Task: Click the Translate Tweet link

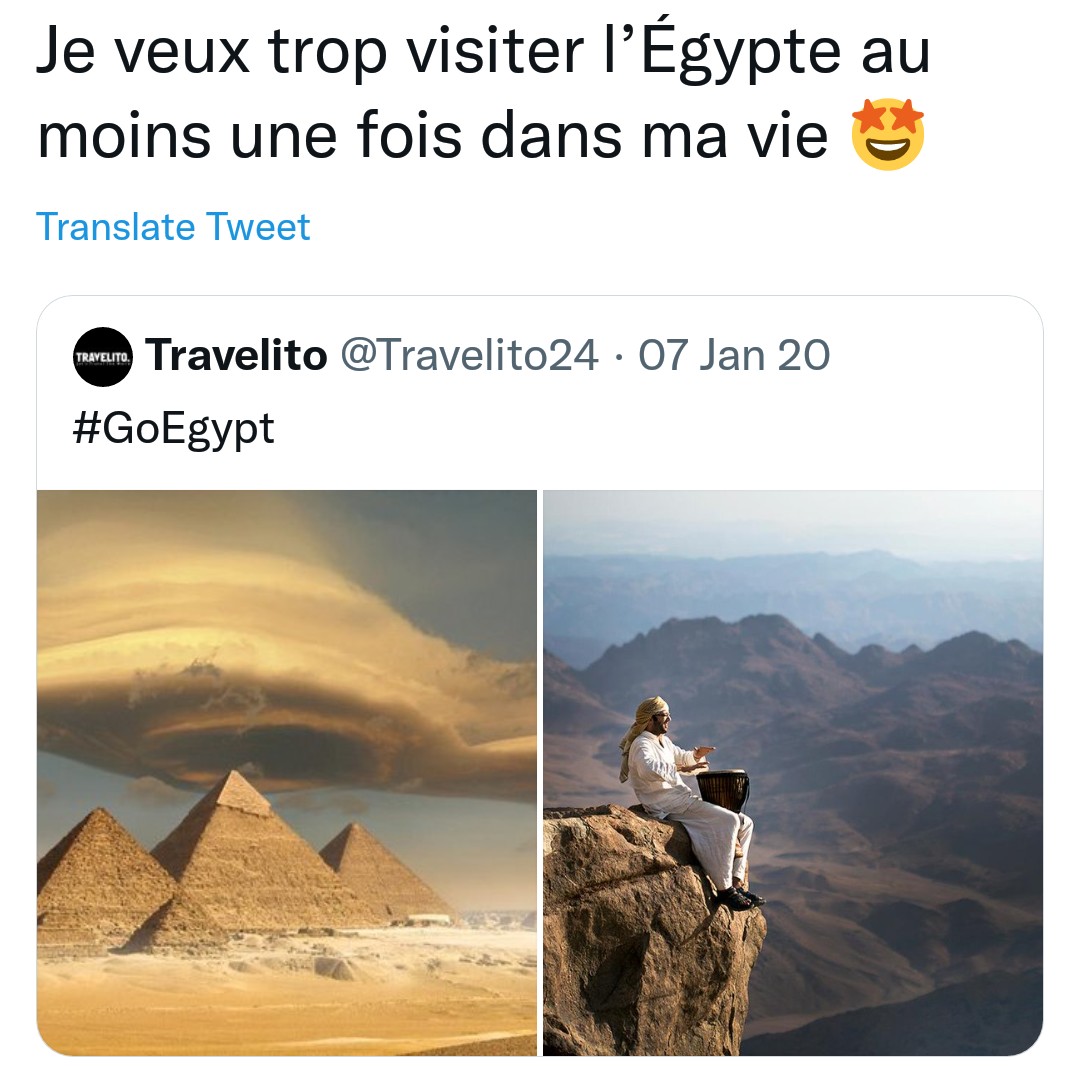Action: 173,226
